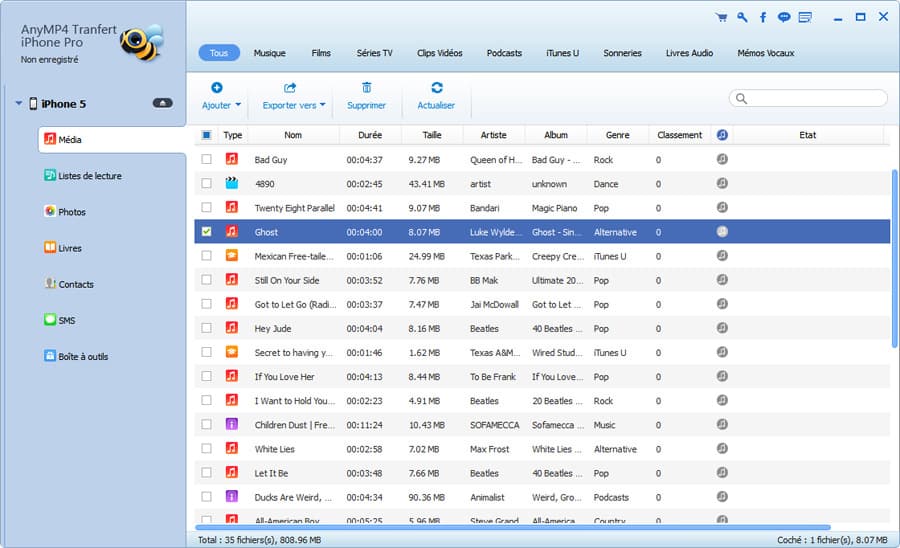Click the 'SOFAMECCA' artist cell
The height and width of the screenshot is (548, 900).
[494, 425]
